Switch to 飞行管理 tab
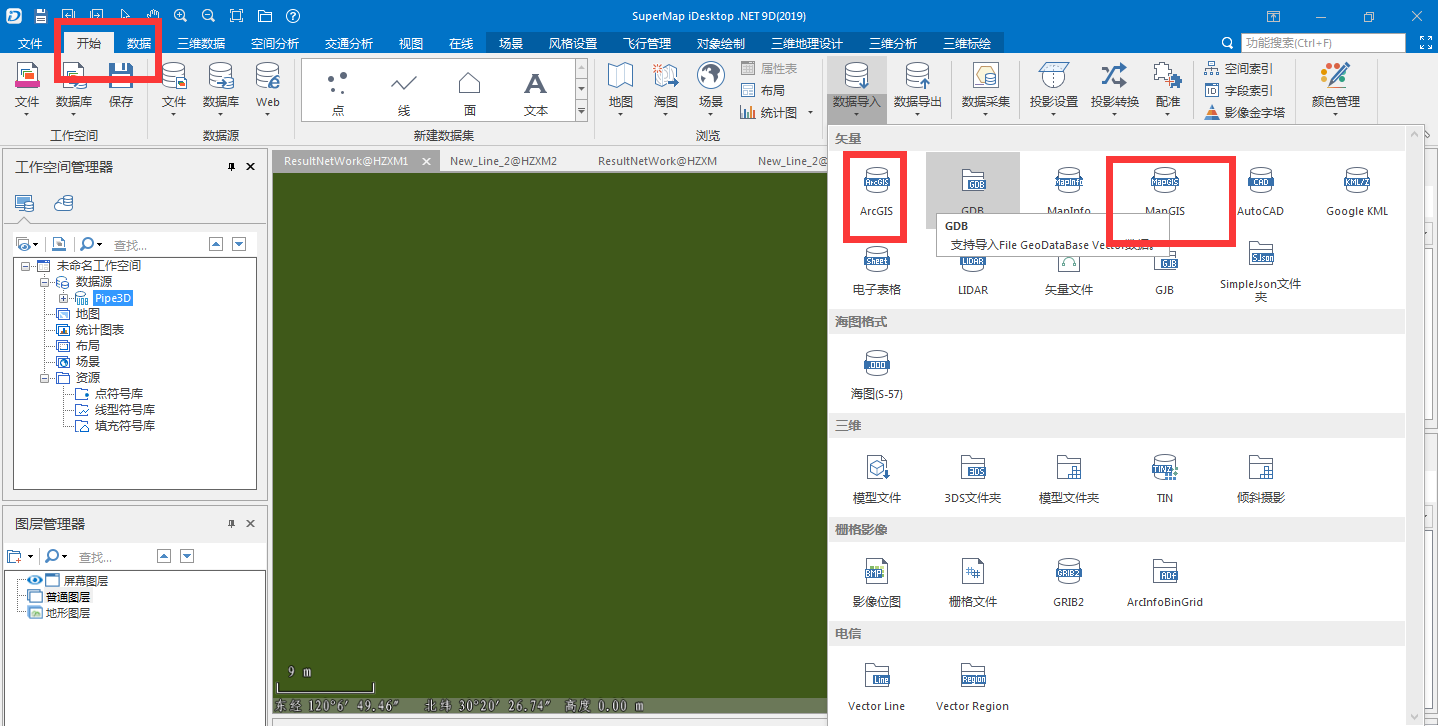Image resolution: width=1438 pixels, height=726 pixels. (x=647, y=43)
